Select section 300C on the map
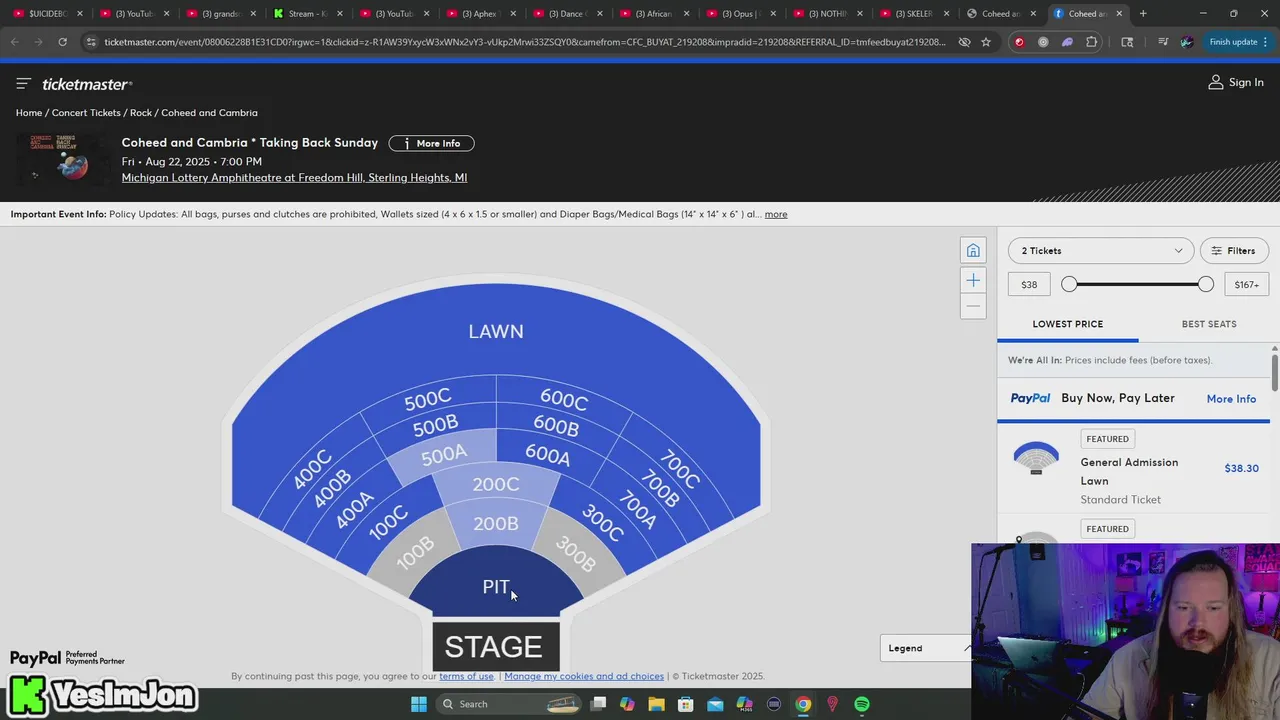This screenshot has width=1280, height=720. pos(603,522)
